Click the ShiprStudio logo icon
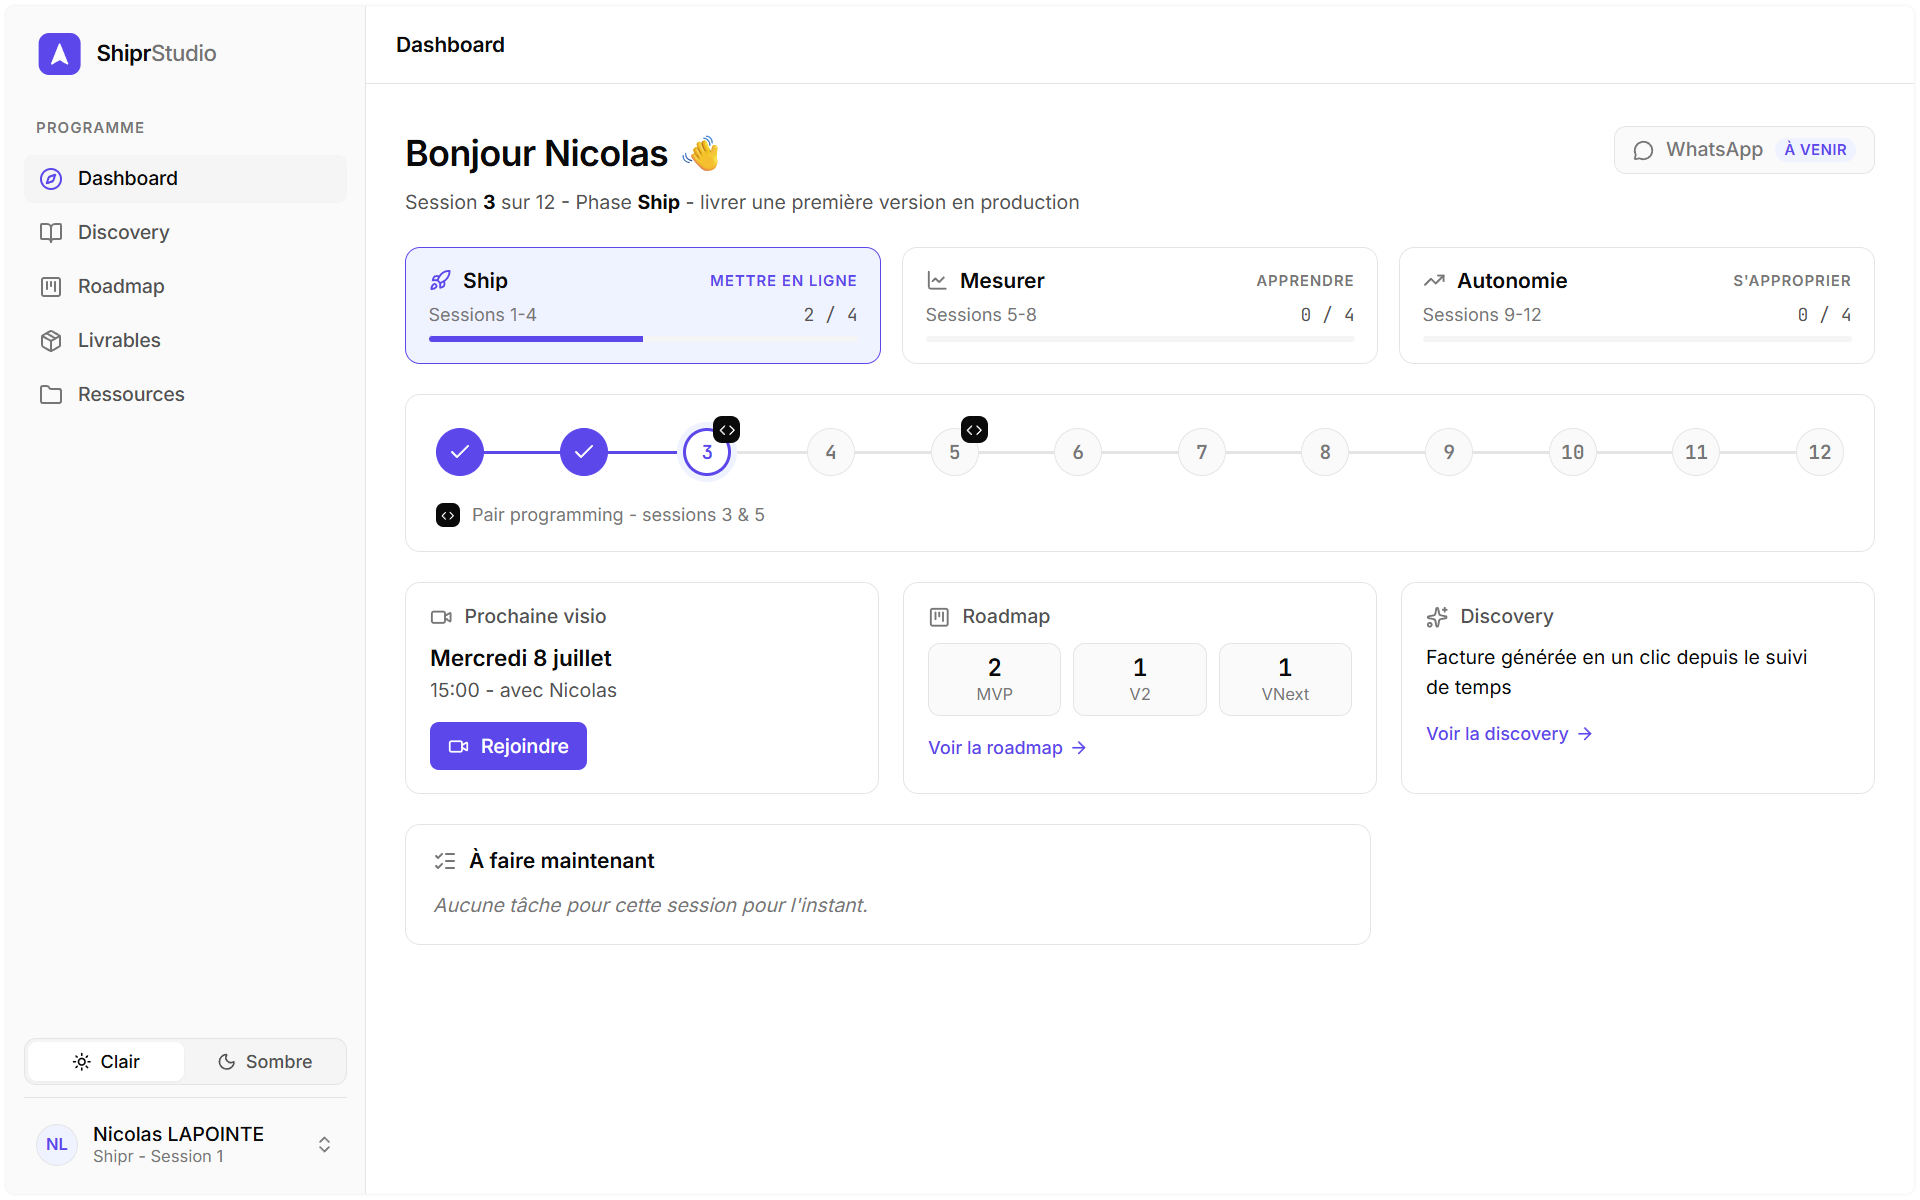1920x1200 pixels. pos(59,53)
